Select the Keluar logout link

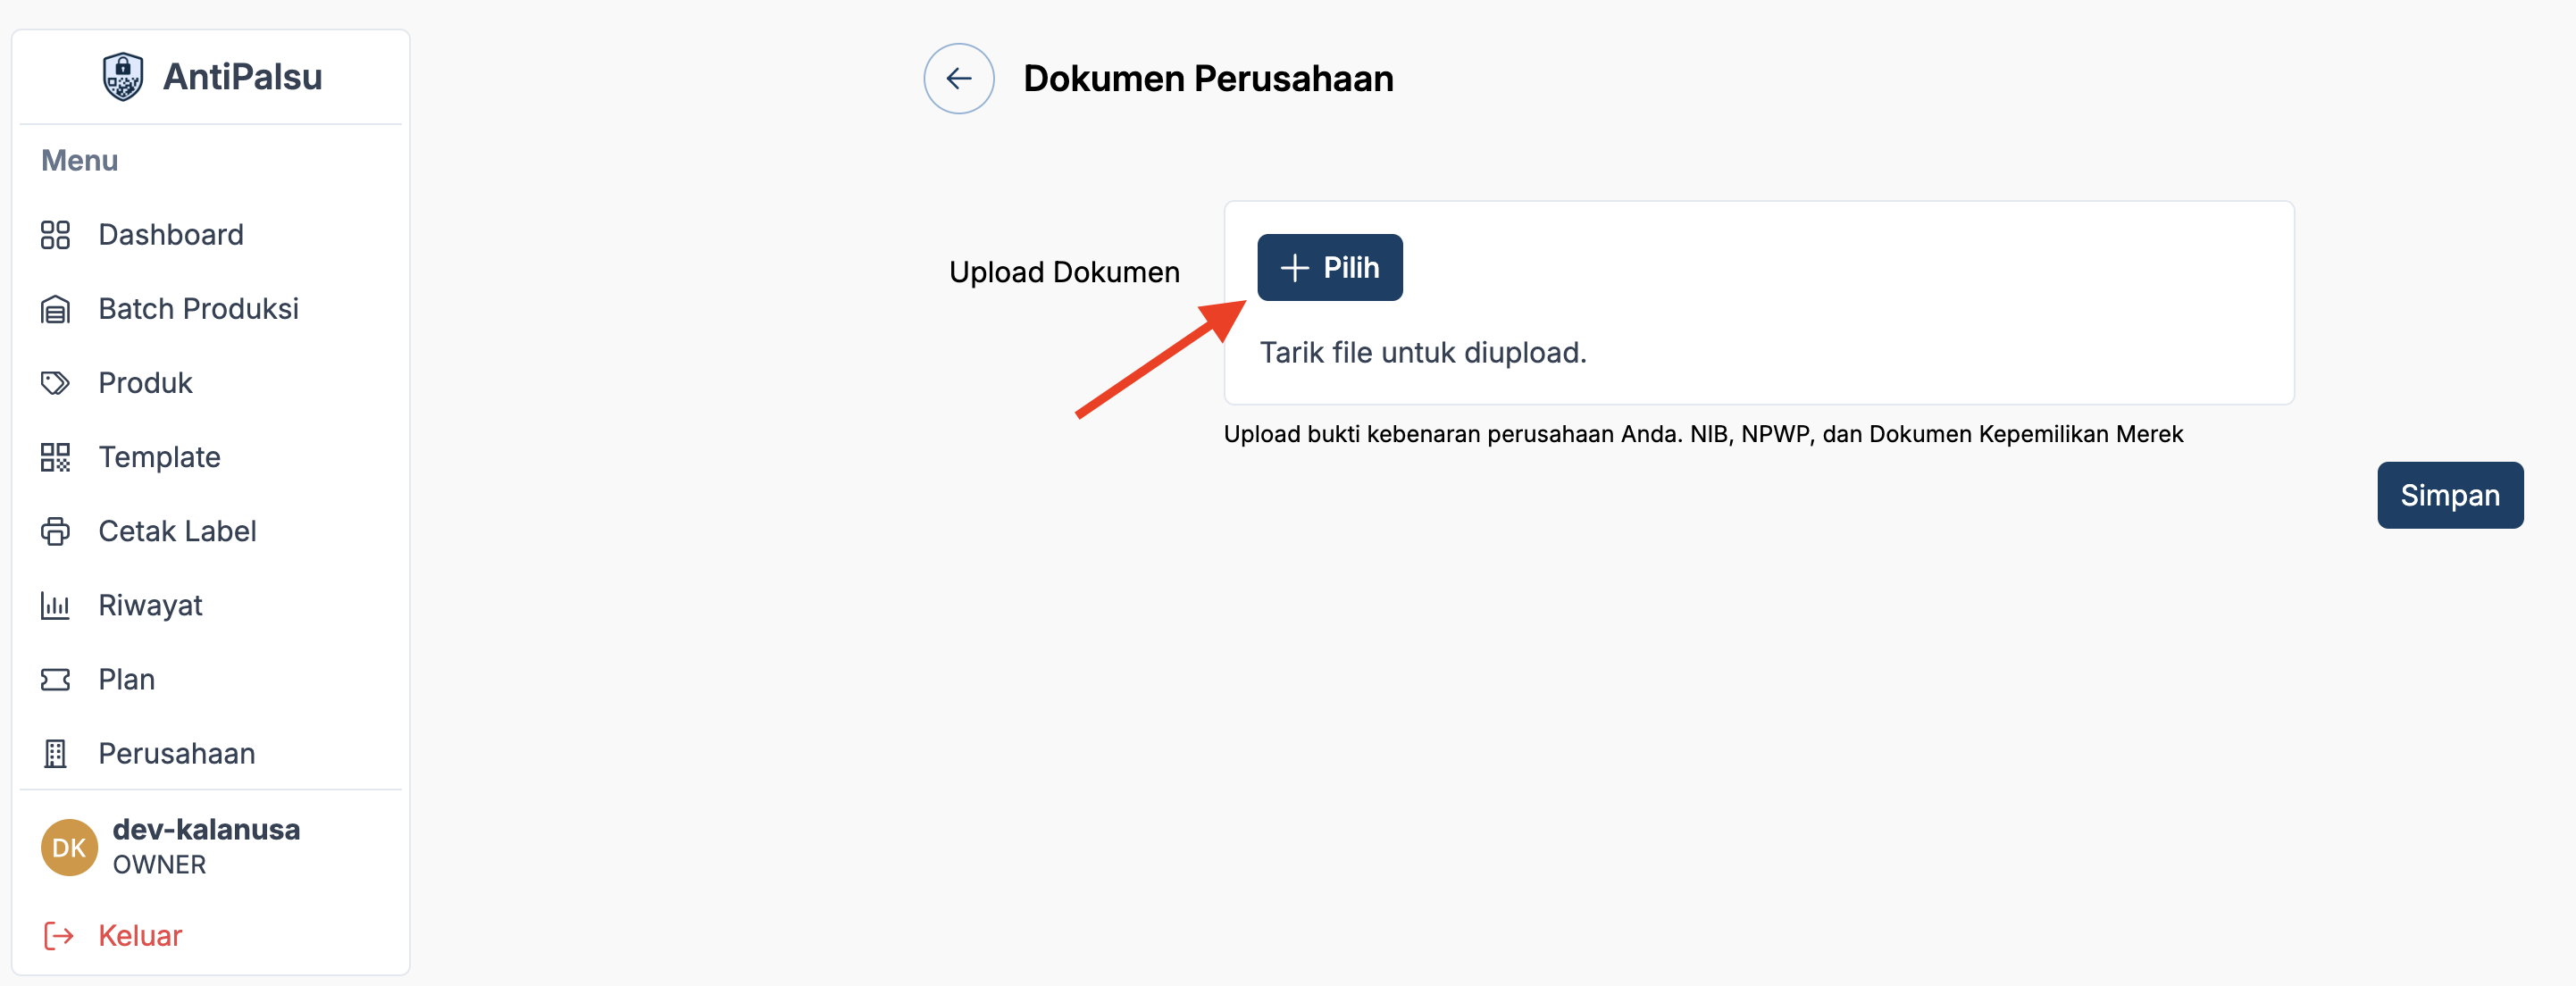(x=140, y=936)
